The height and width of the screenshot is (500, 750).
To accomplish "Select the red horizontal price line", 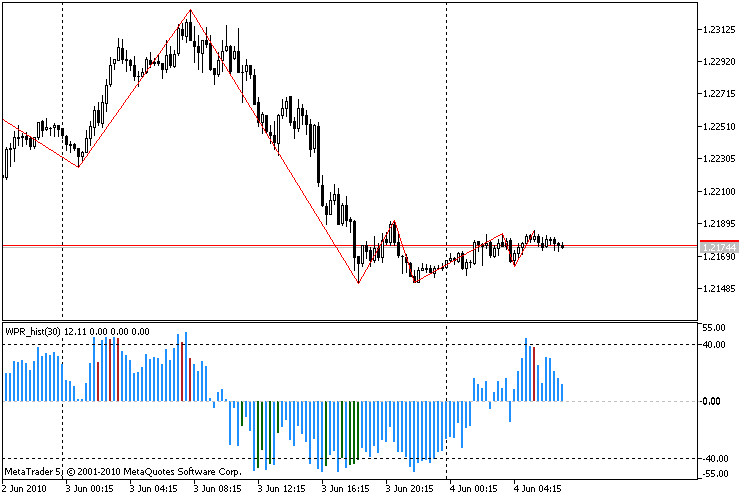I will [x=350, y=245].
